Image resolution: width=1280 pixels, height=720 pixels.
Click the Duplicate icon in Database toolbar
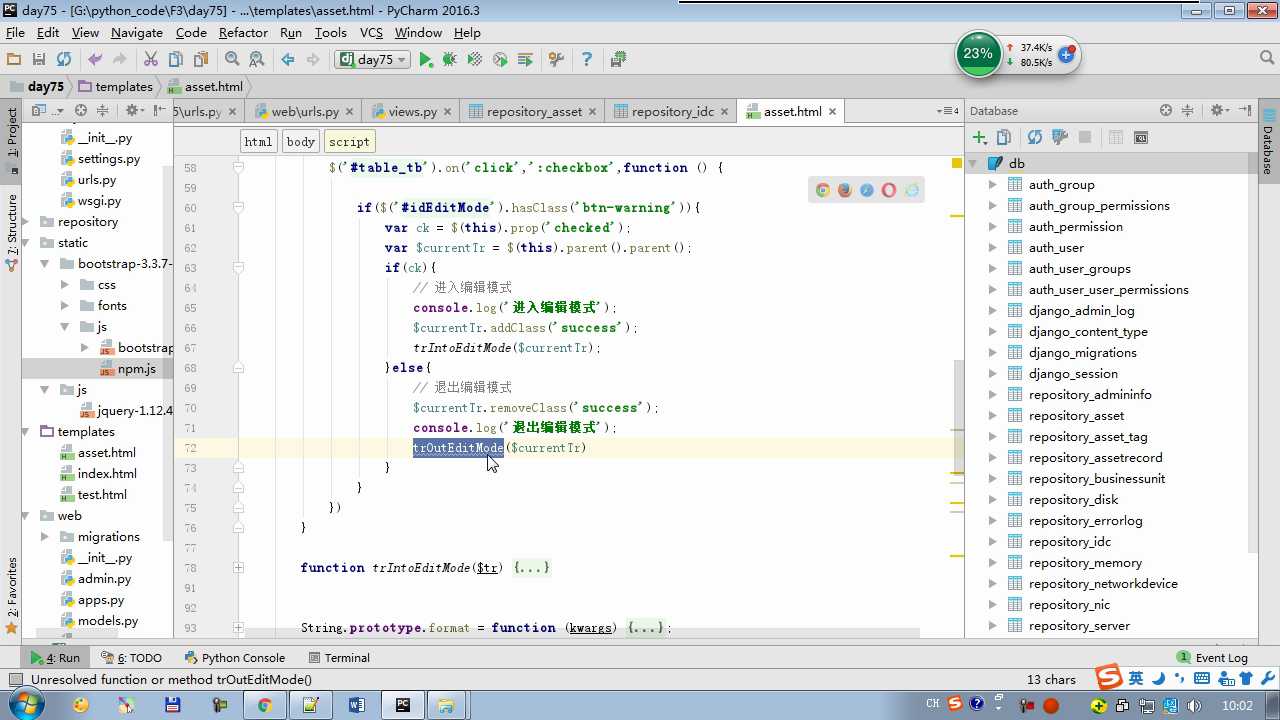[1004, 137]
